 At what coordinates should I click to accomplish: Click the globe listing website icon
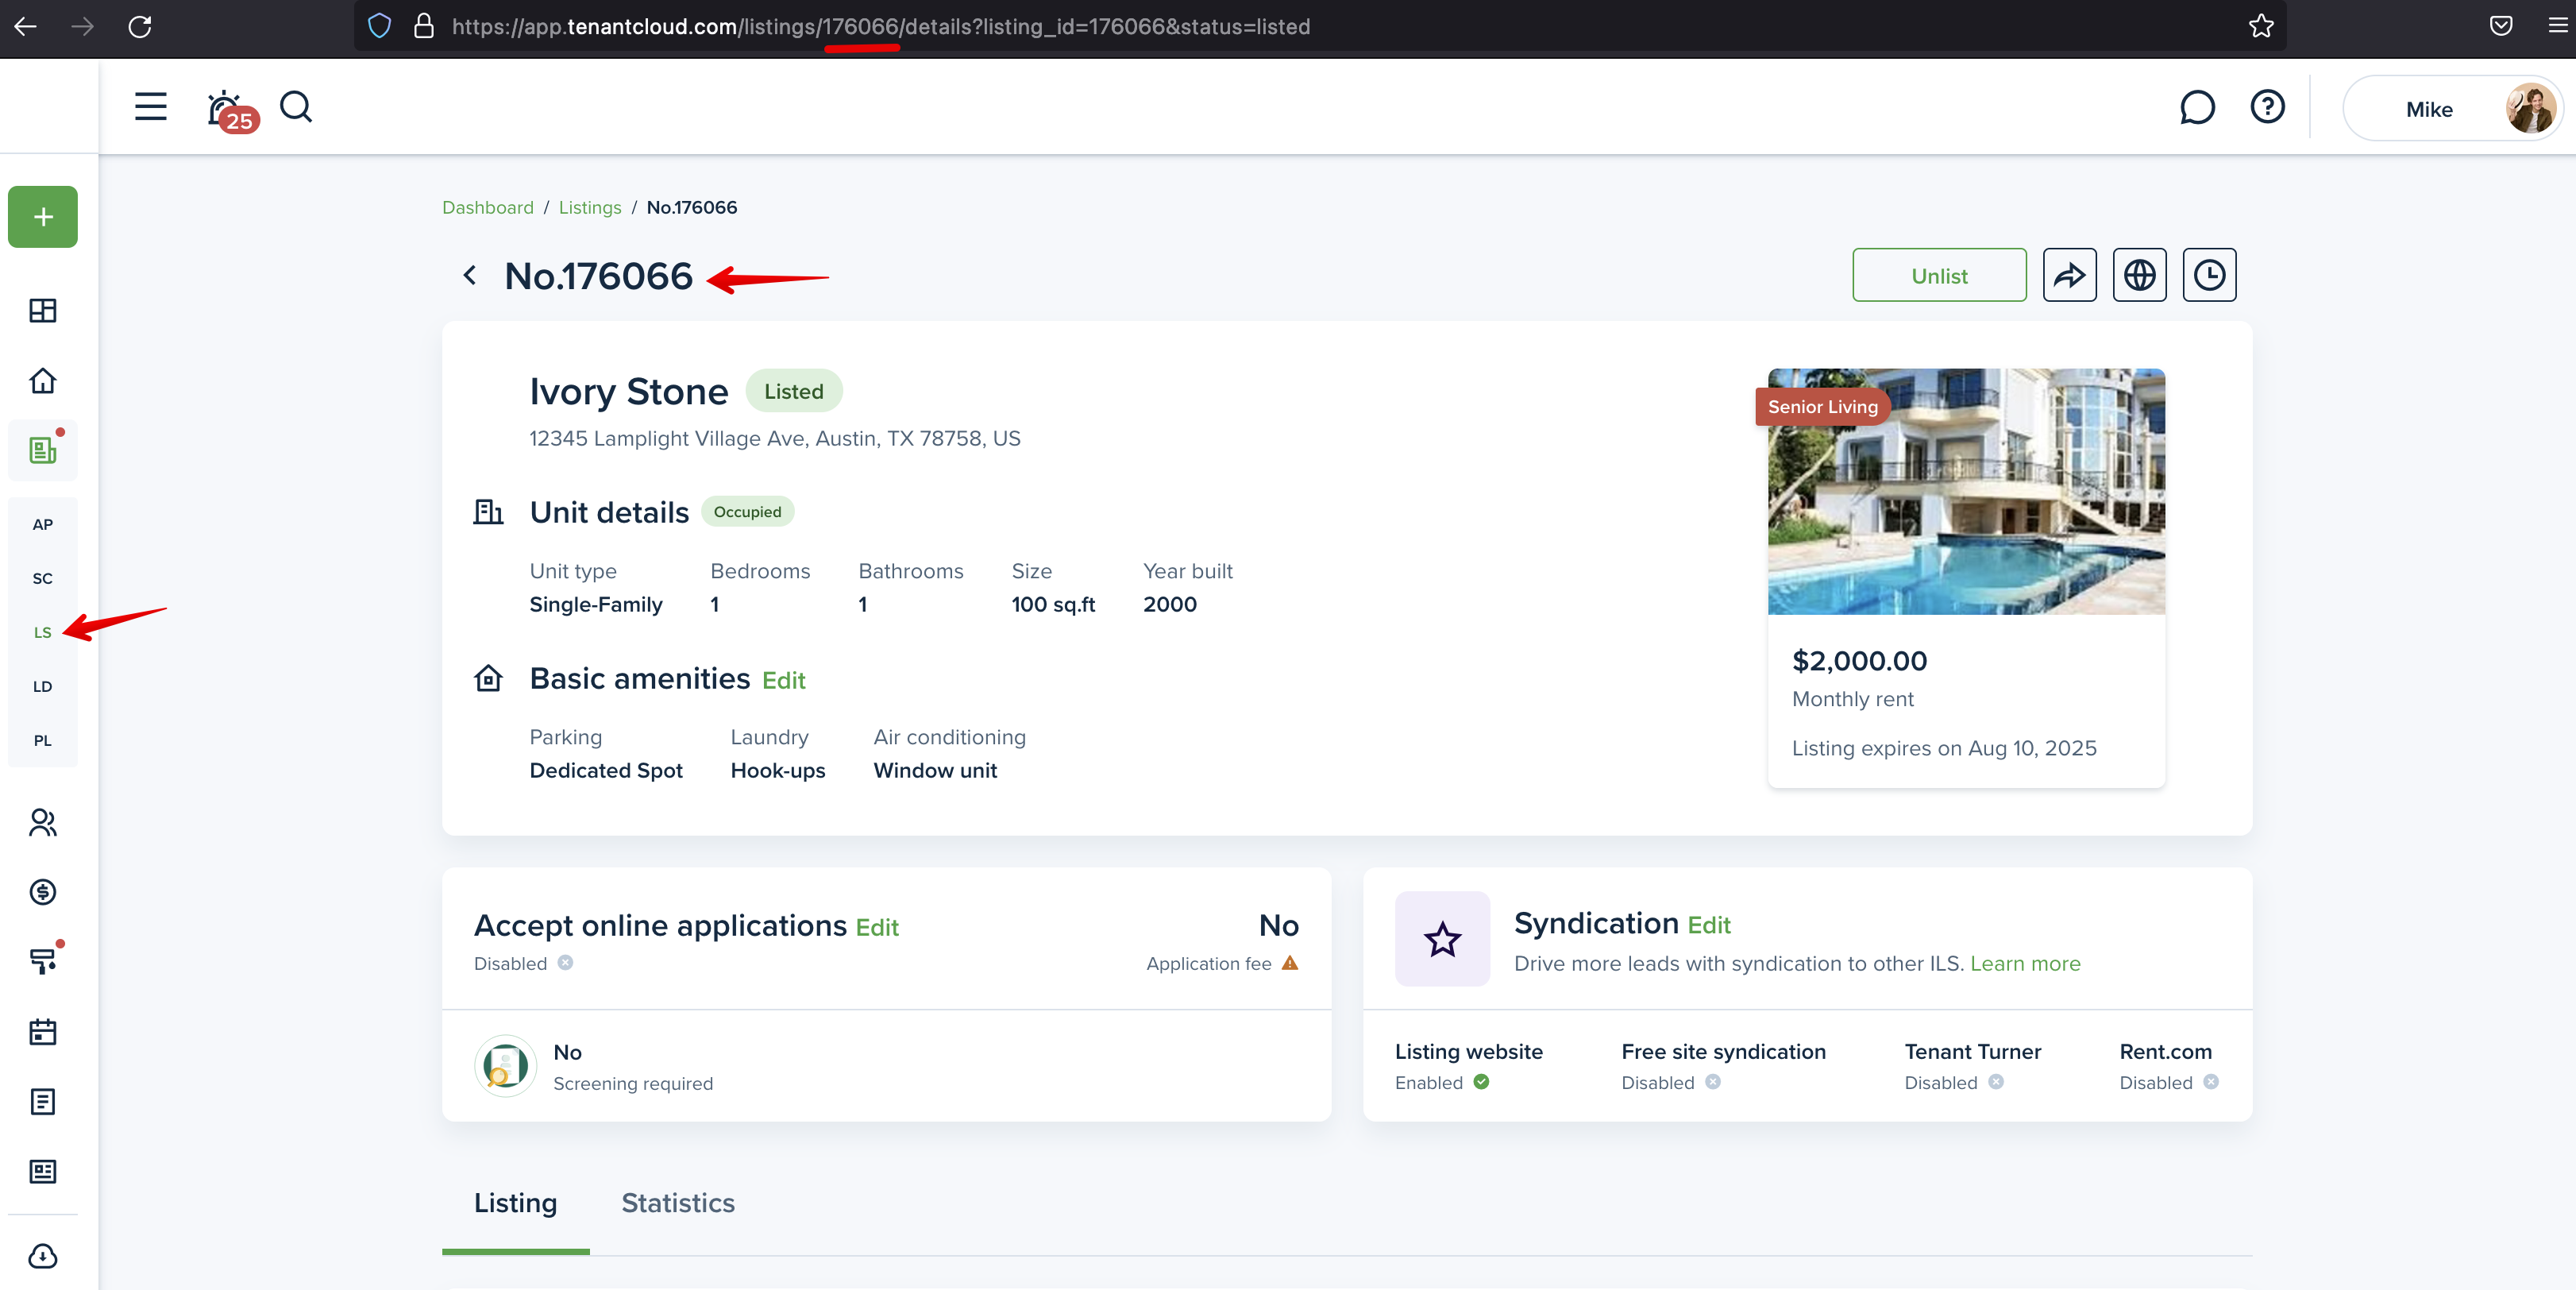[2139, 275]
